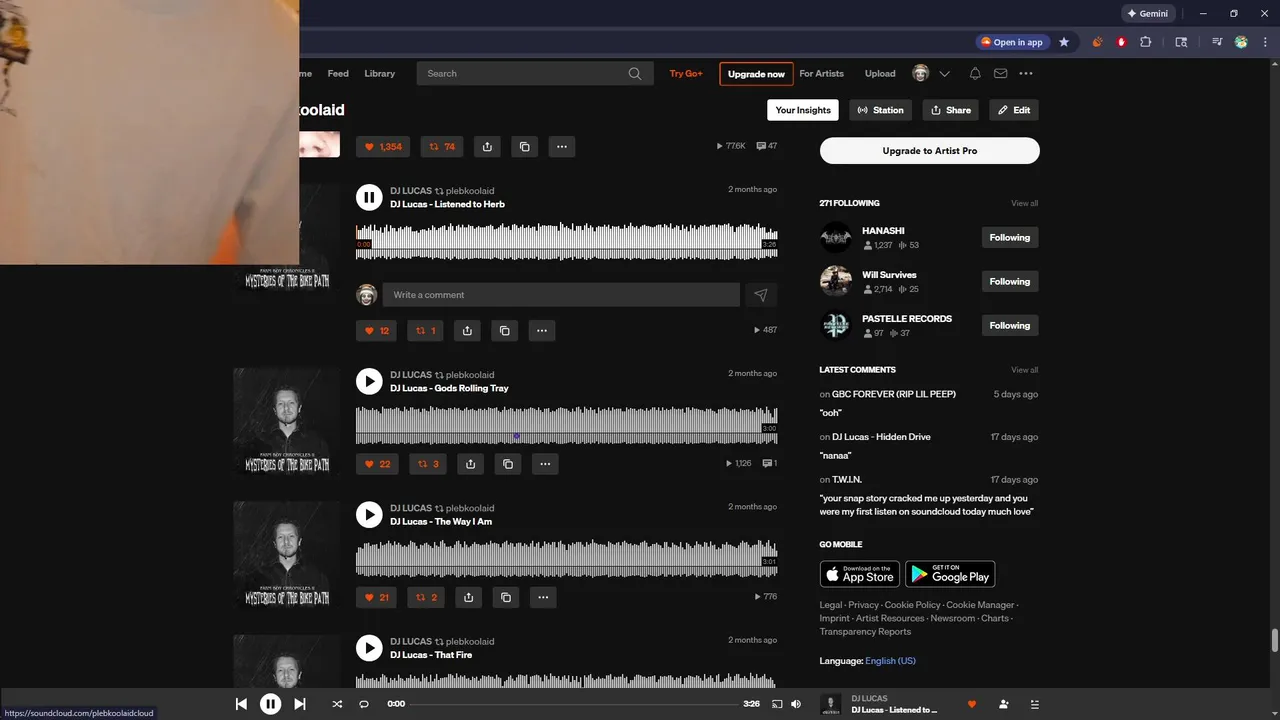Send the comment with paper plane icon
The height and width of the screenshot is (720, 1280).
coord(761,295)
